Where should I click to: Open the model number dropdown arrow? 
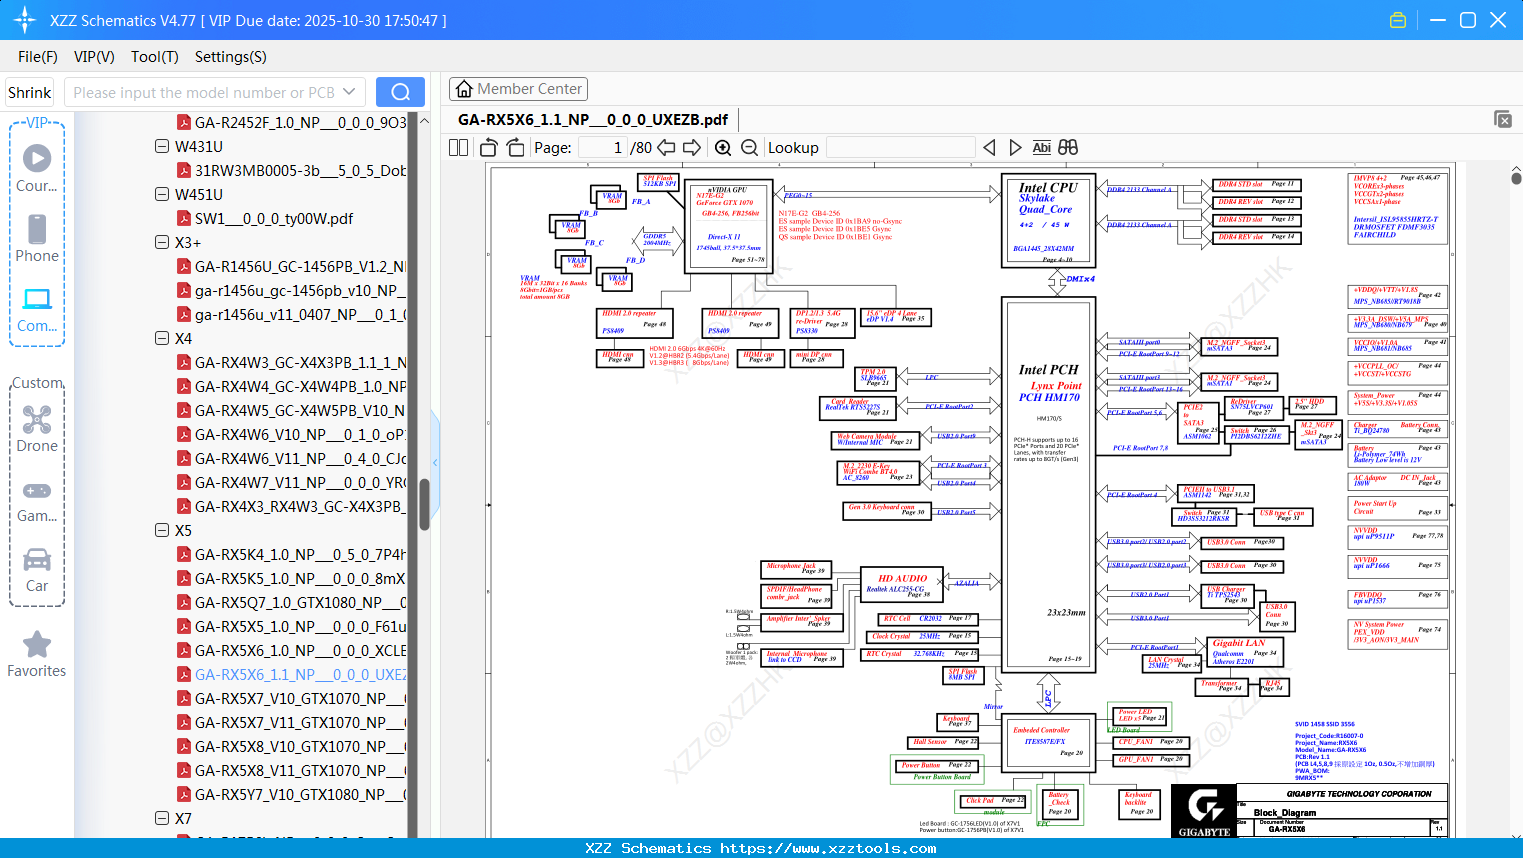349,92
